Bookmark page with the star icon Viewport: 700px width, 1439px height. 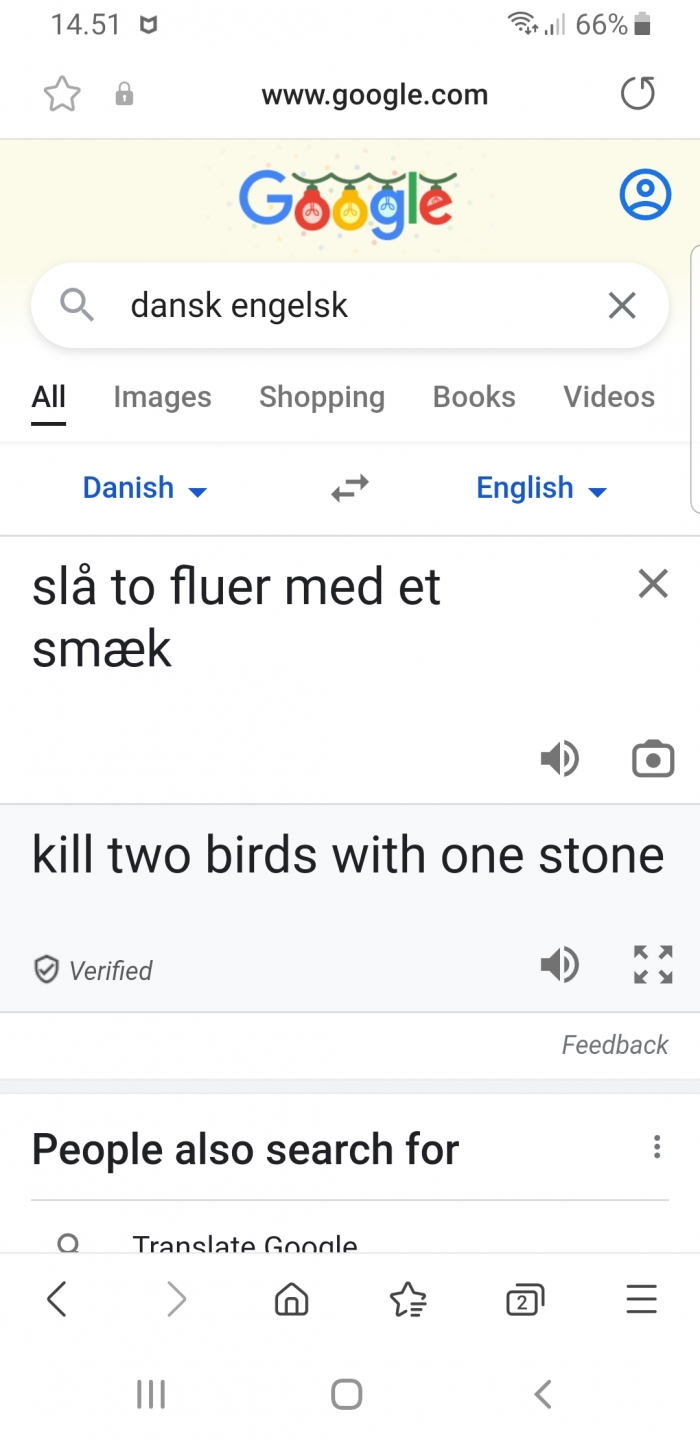tap(62, 95)
